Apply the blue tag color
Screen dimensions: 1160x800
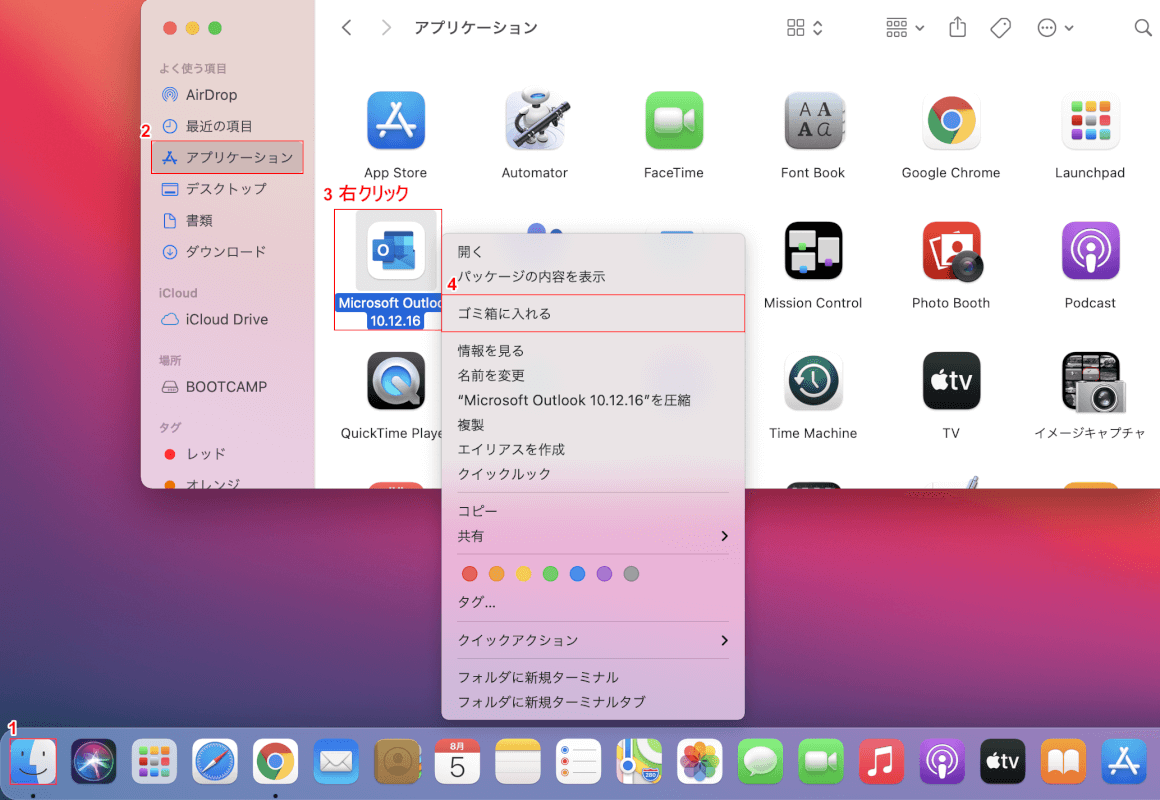pos(578,574)
